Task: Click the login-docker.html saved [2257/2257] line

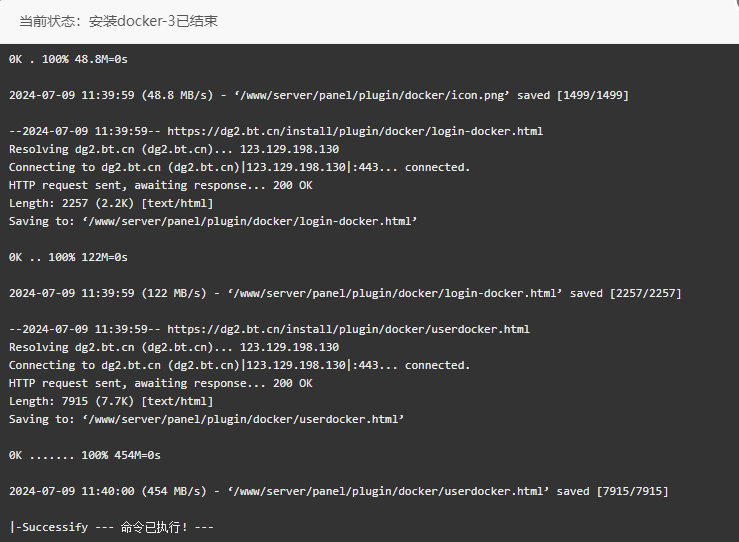Action: 345,293
